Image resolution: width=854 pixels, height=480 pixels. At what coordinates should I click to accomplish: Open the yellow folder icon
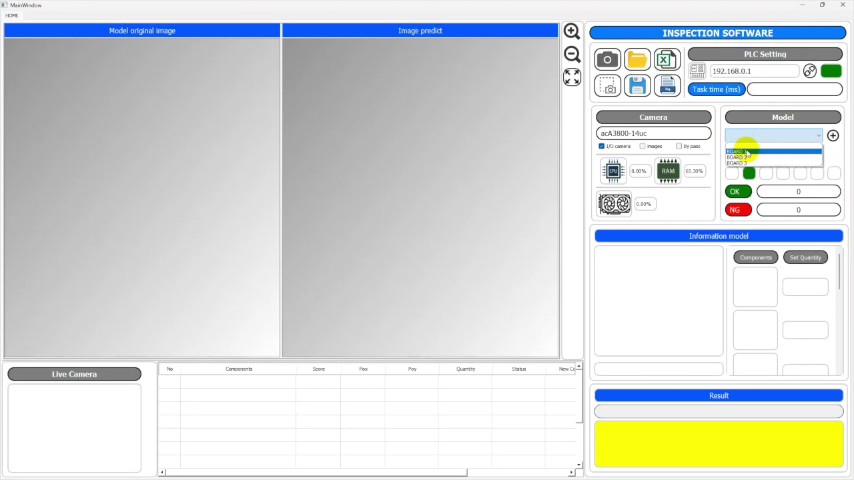pos(637,59)
